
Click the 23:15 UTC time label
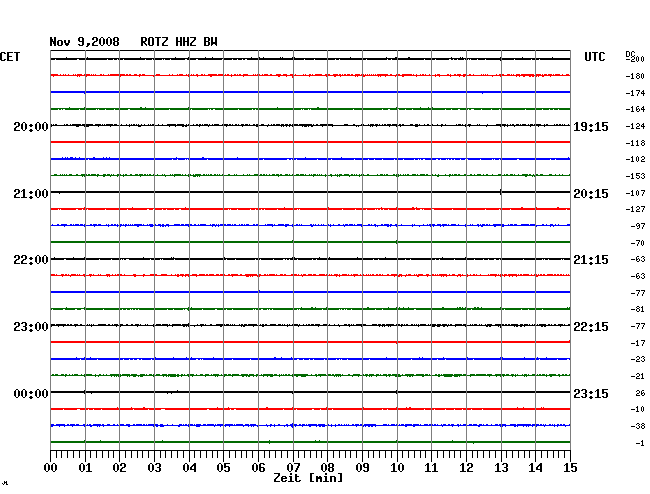coord(591,393)
